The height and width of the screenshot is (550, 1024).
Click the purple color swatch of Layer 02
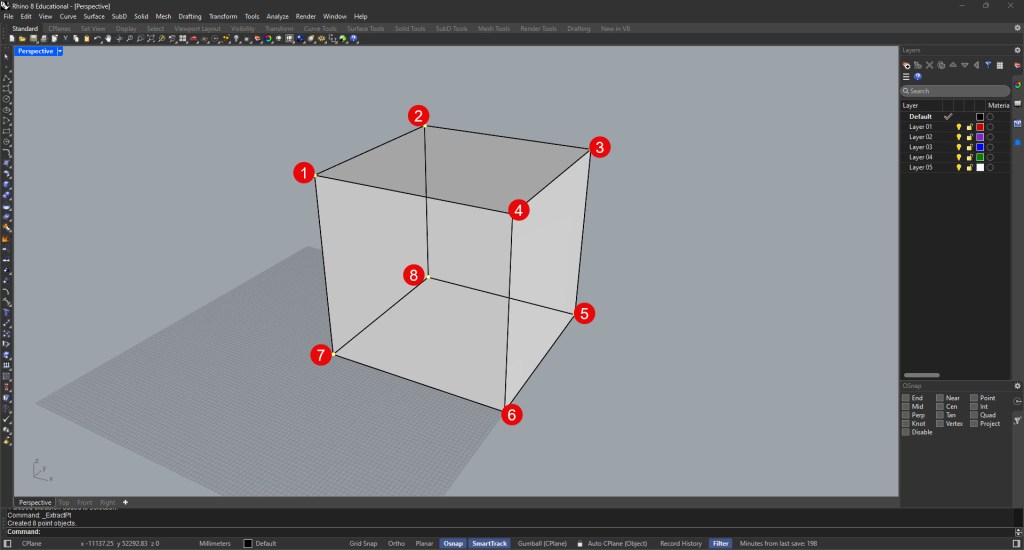(980, 137)
